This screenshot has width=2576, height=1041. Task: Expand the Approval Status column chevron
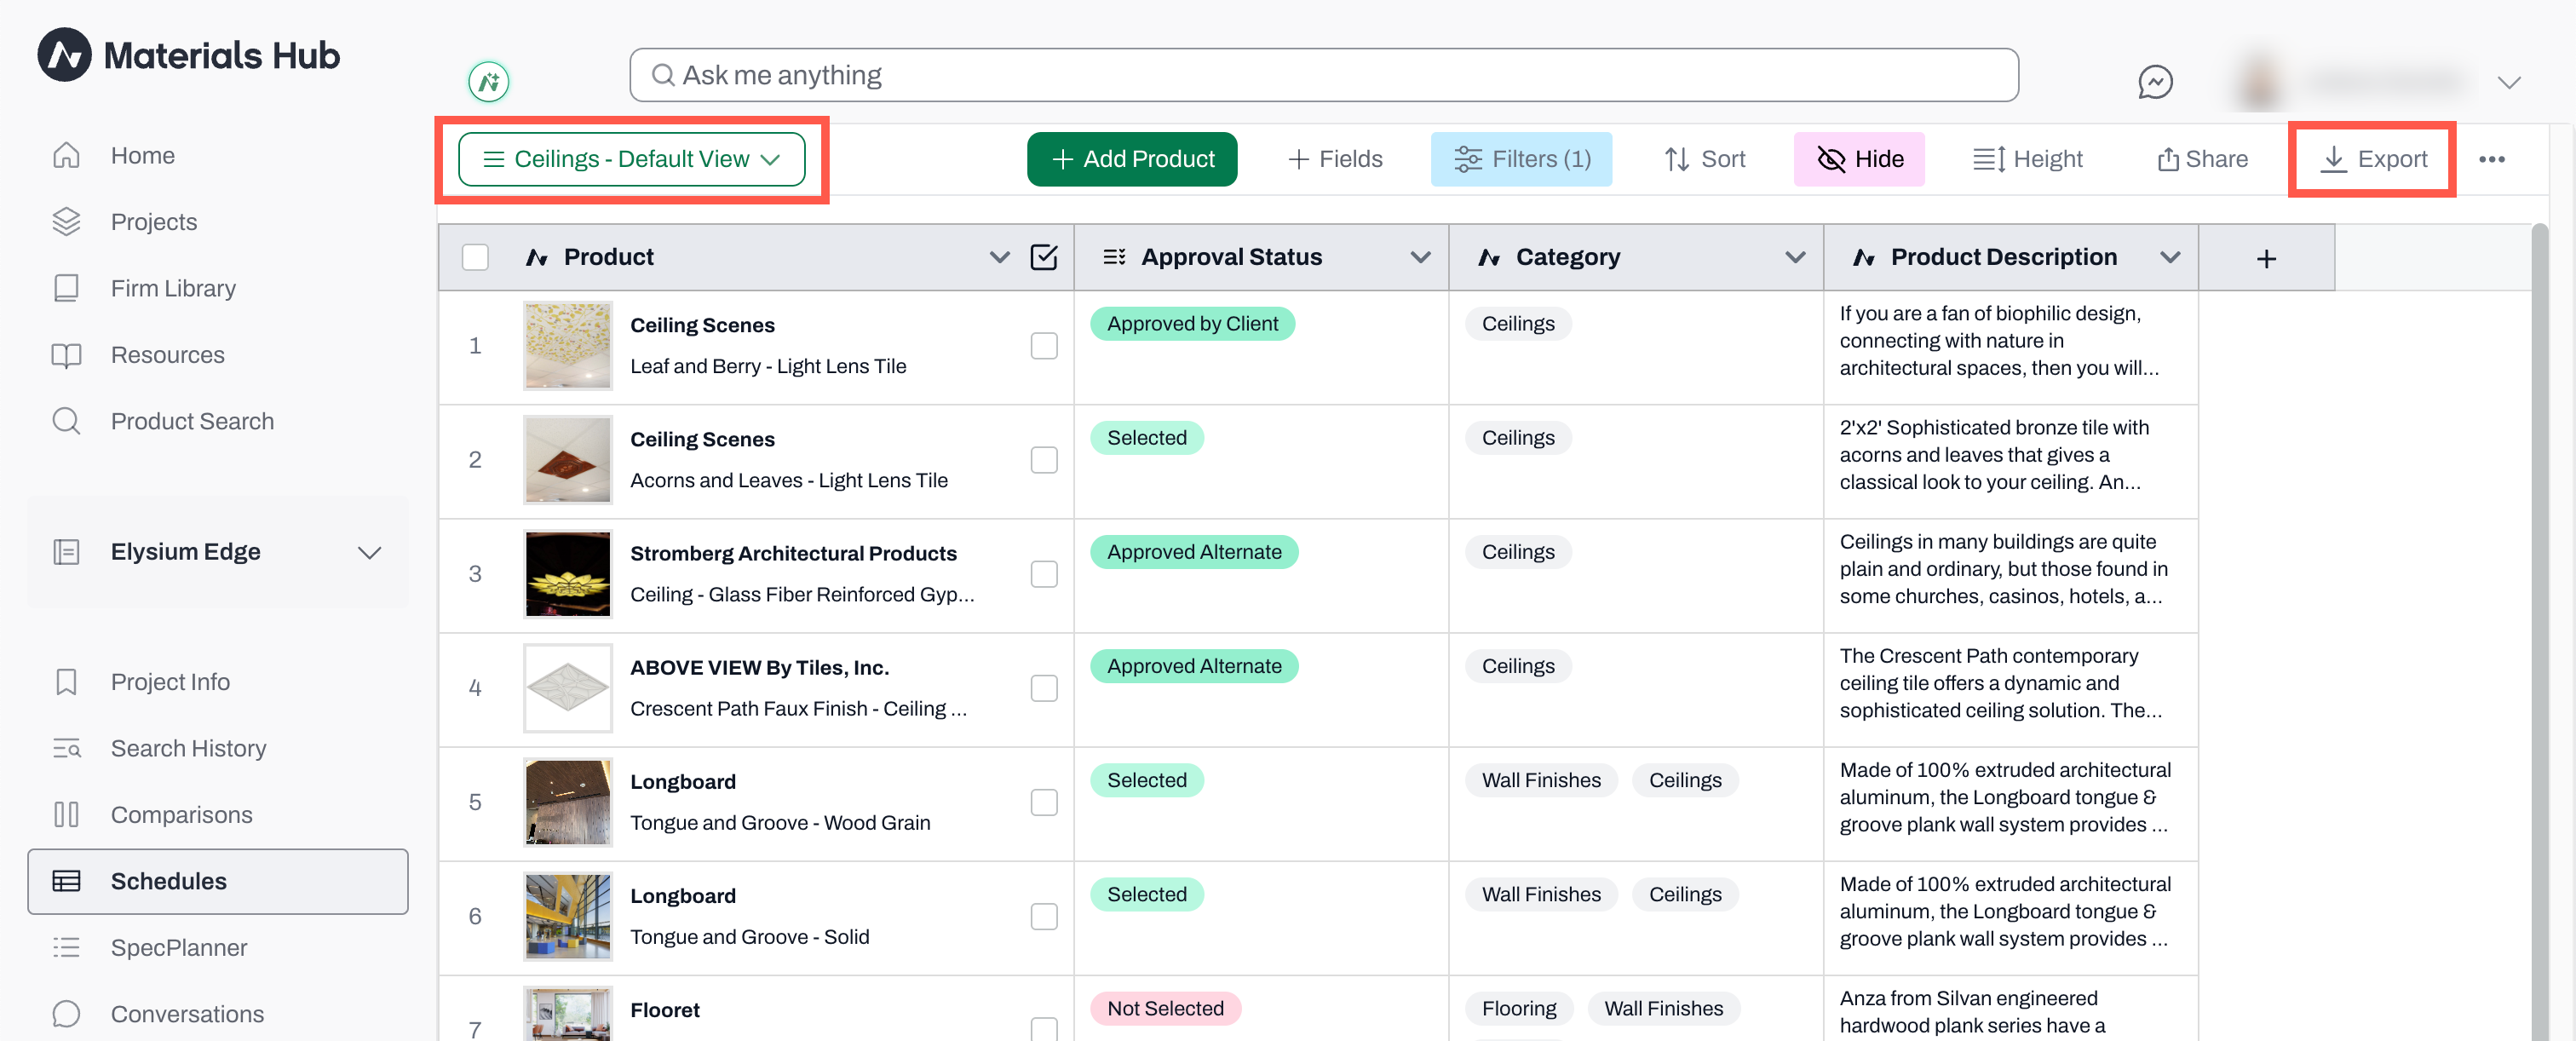(x=1419, y=257)
